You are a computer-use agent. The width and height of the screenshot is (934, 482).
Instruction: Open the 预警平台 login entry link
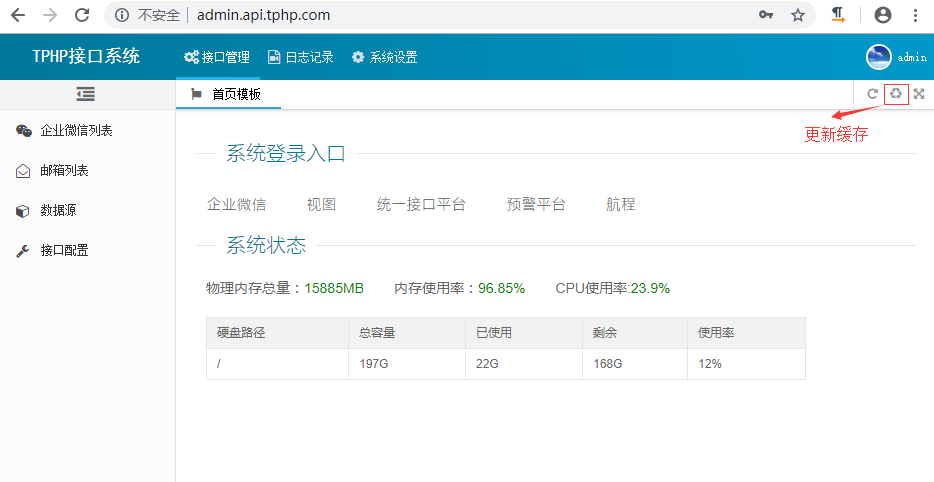[536, 204]
